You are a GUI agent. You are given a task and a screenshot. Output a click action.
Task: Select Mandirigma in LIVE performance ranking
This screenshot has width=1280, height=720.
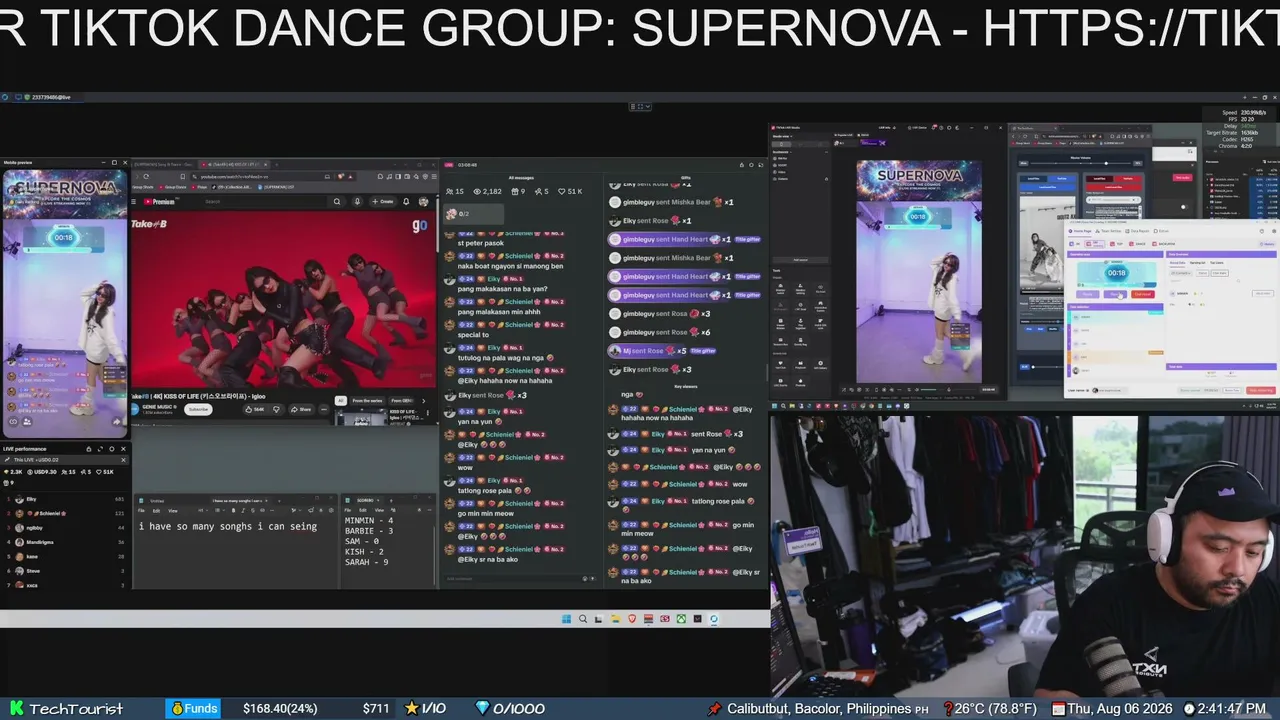tap(68, 542)
